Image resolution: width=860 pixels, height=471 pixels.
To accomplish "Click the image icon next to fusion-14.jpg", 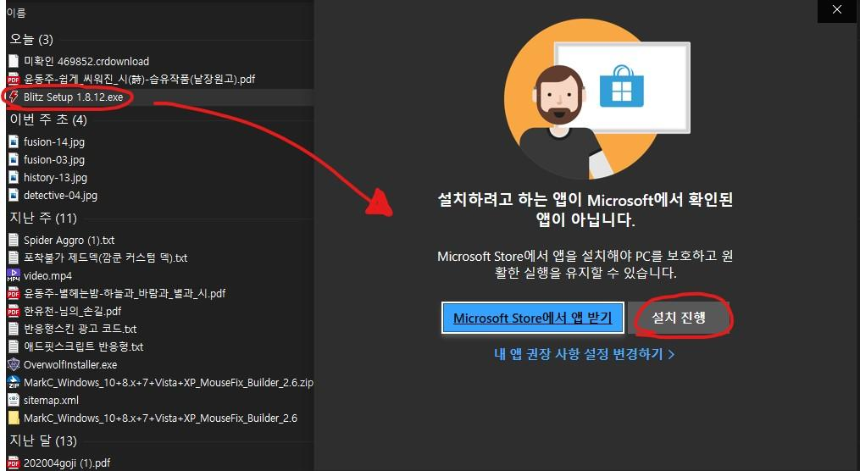I will coord(13,142).
